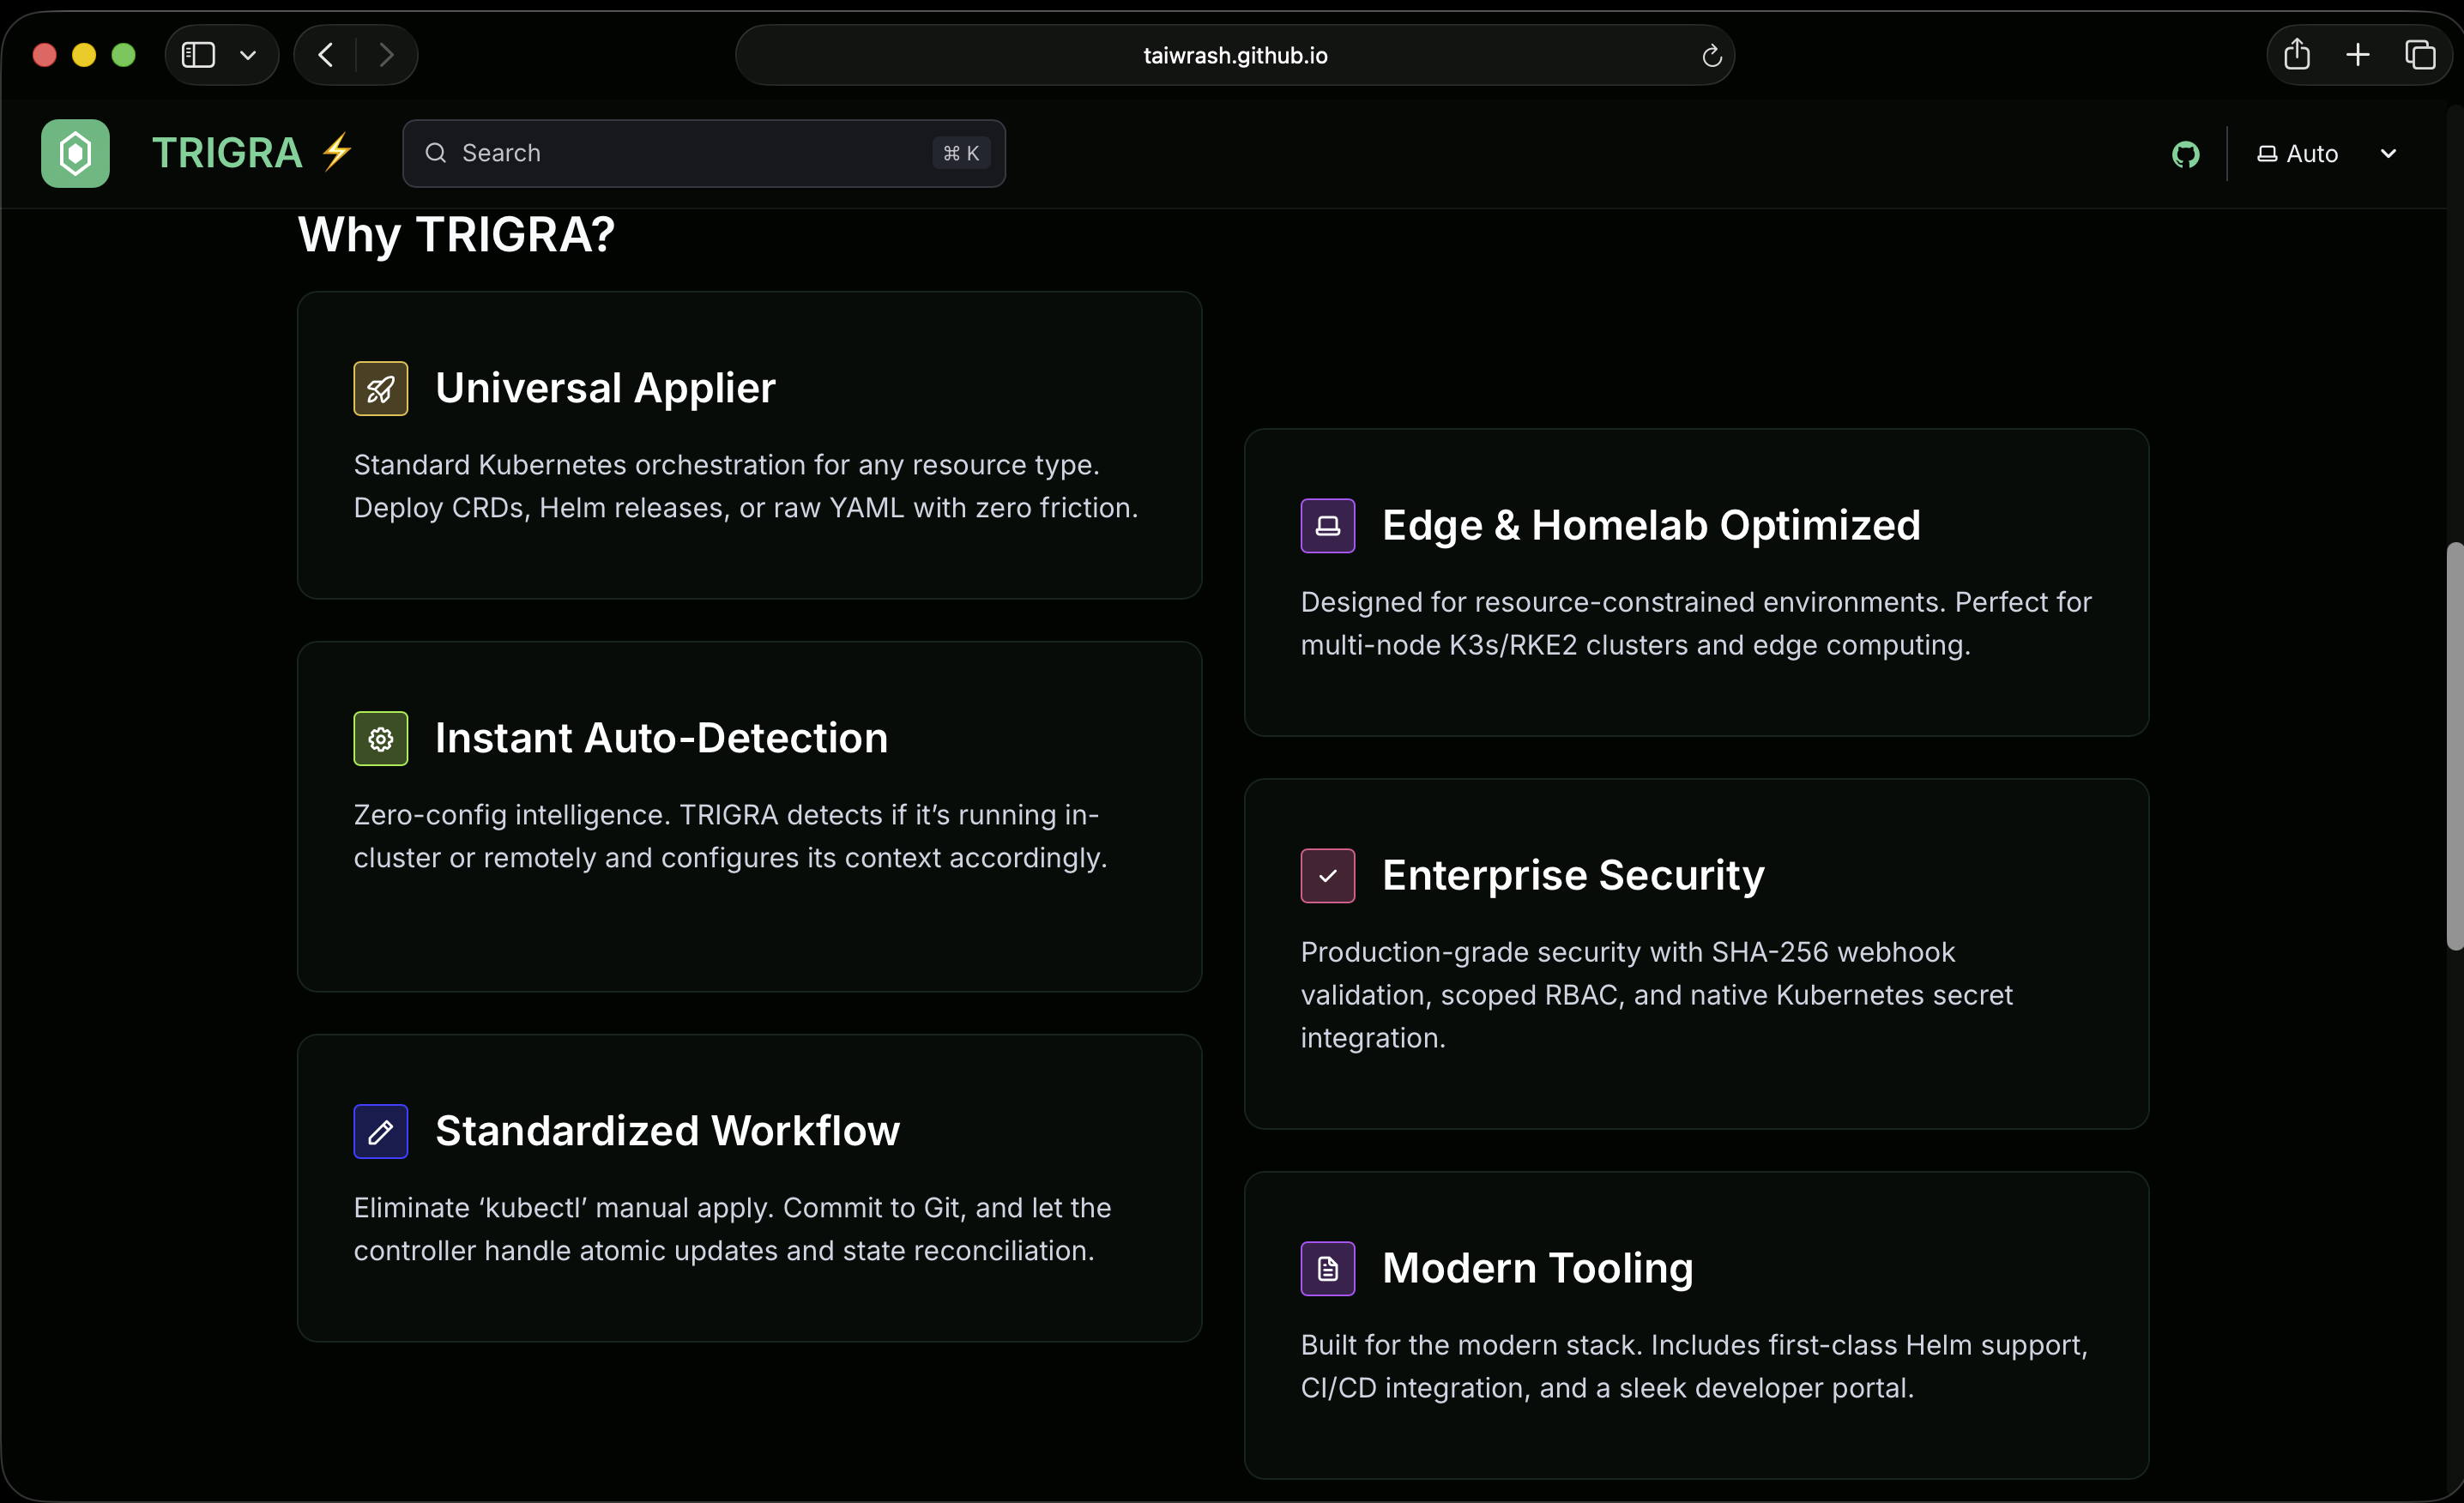Open a new tab with plus button
The width and height of the screenshot is (2464, 1503).
point(2357,55)
